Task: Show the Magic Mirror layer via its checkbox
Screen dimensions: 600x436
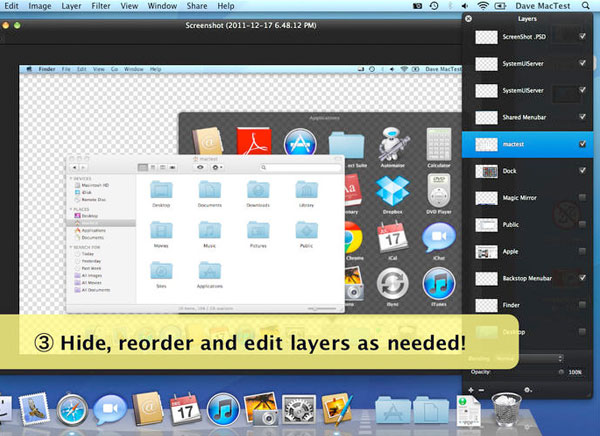Action: pos(582,198)
